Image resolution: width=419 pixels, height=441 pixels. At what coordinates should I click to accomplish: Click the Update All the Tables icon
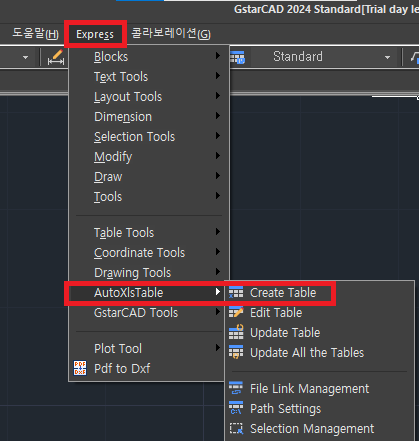click(236, 352)
